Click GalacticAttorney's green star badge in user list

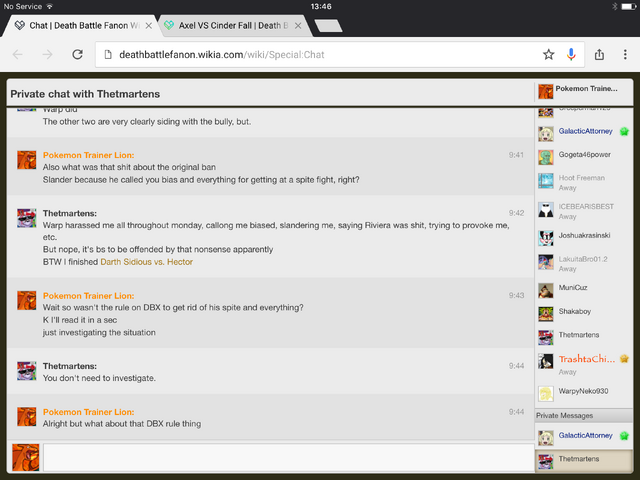click(x=624, y=131)
